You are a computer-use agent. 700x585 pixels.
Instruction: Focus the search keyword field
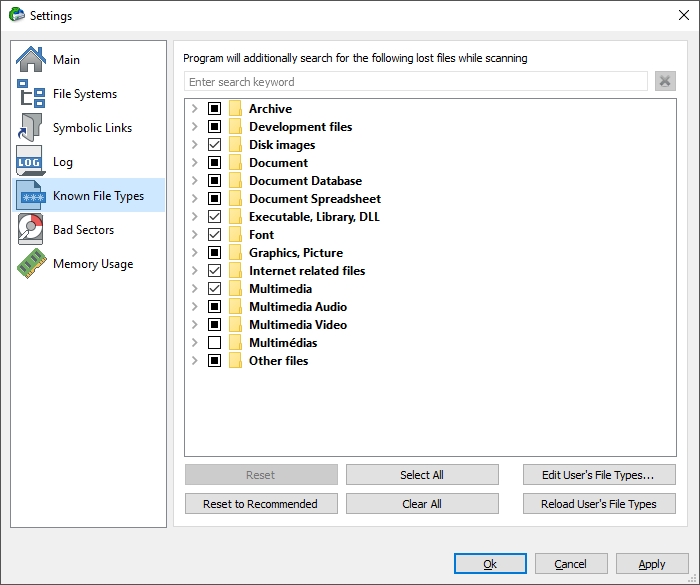pos(416,82)
